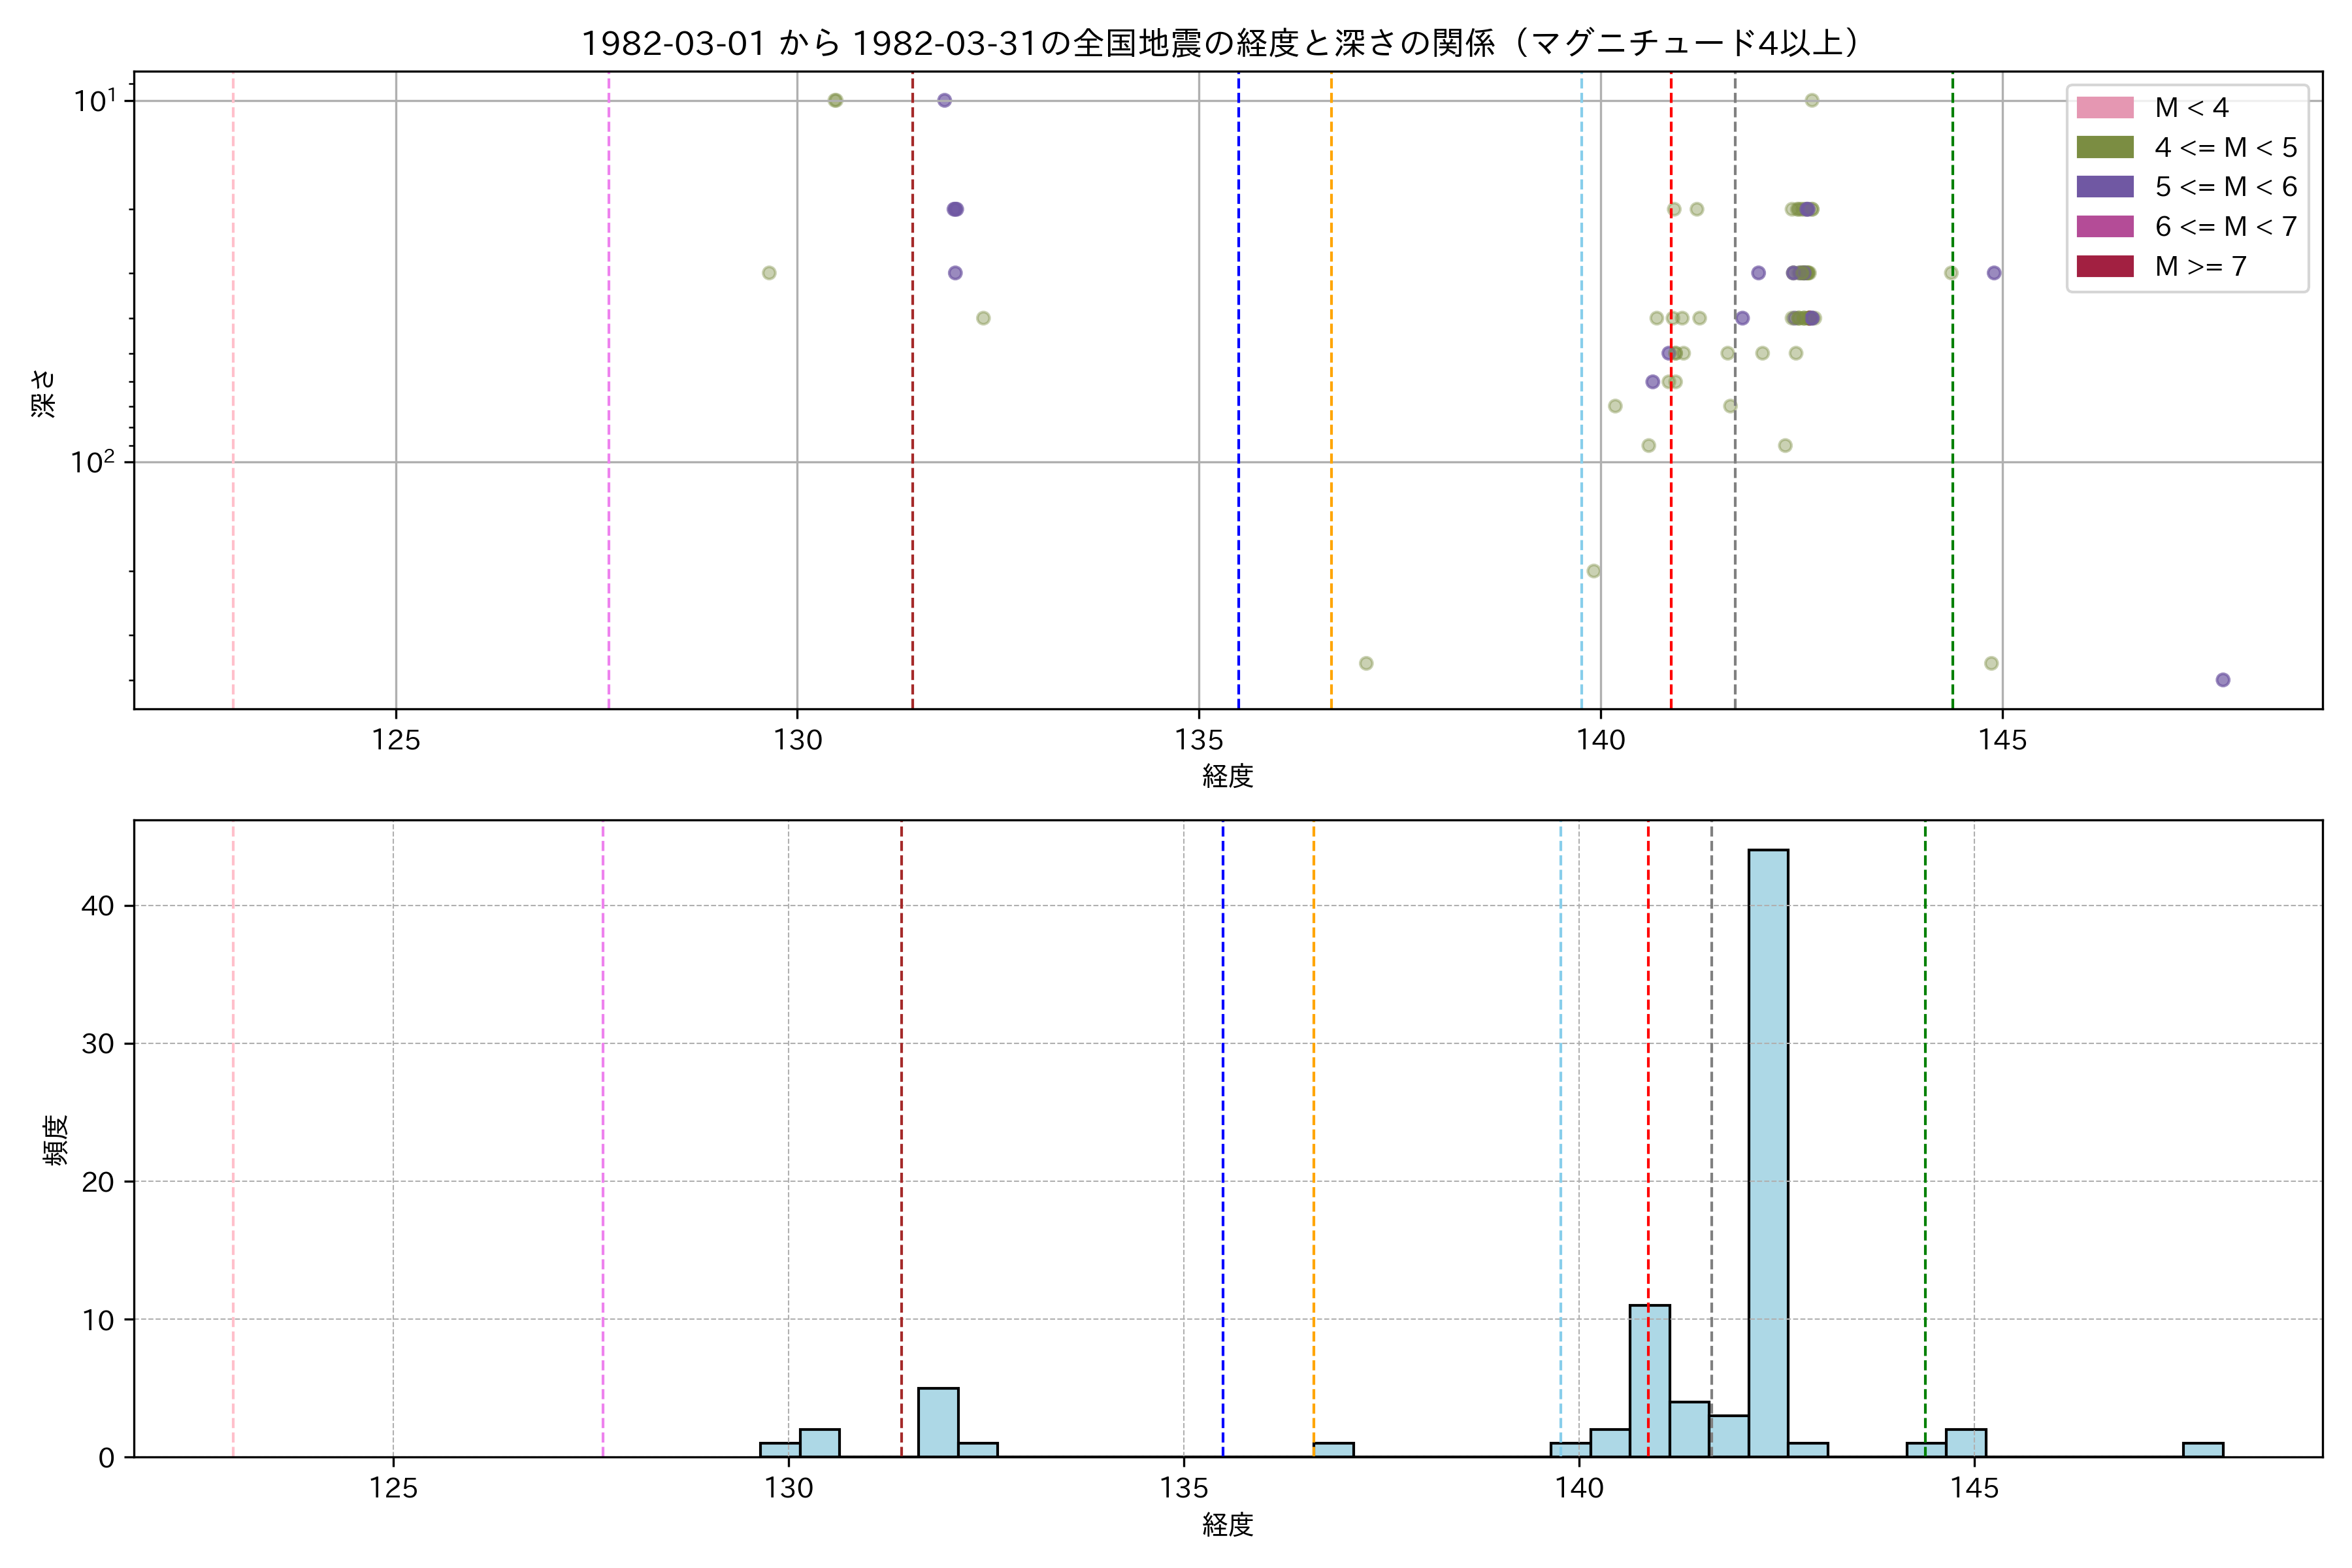Screen dimensions: 2352x1568
Task: Click the 40 tick label on the histogram
Action: [98, 906]
